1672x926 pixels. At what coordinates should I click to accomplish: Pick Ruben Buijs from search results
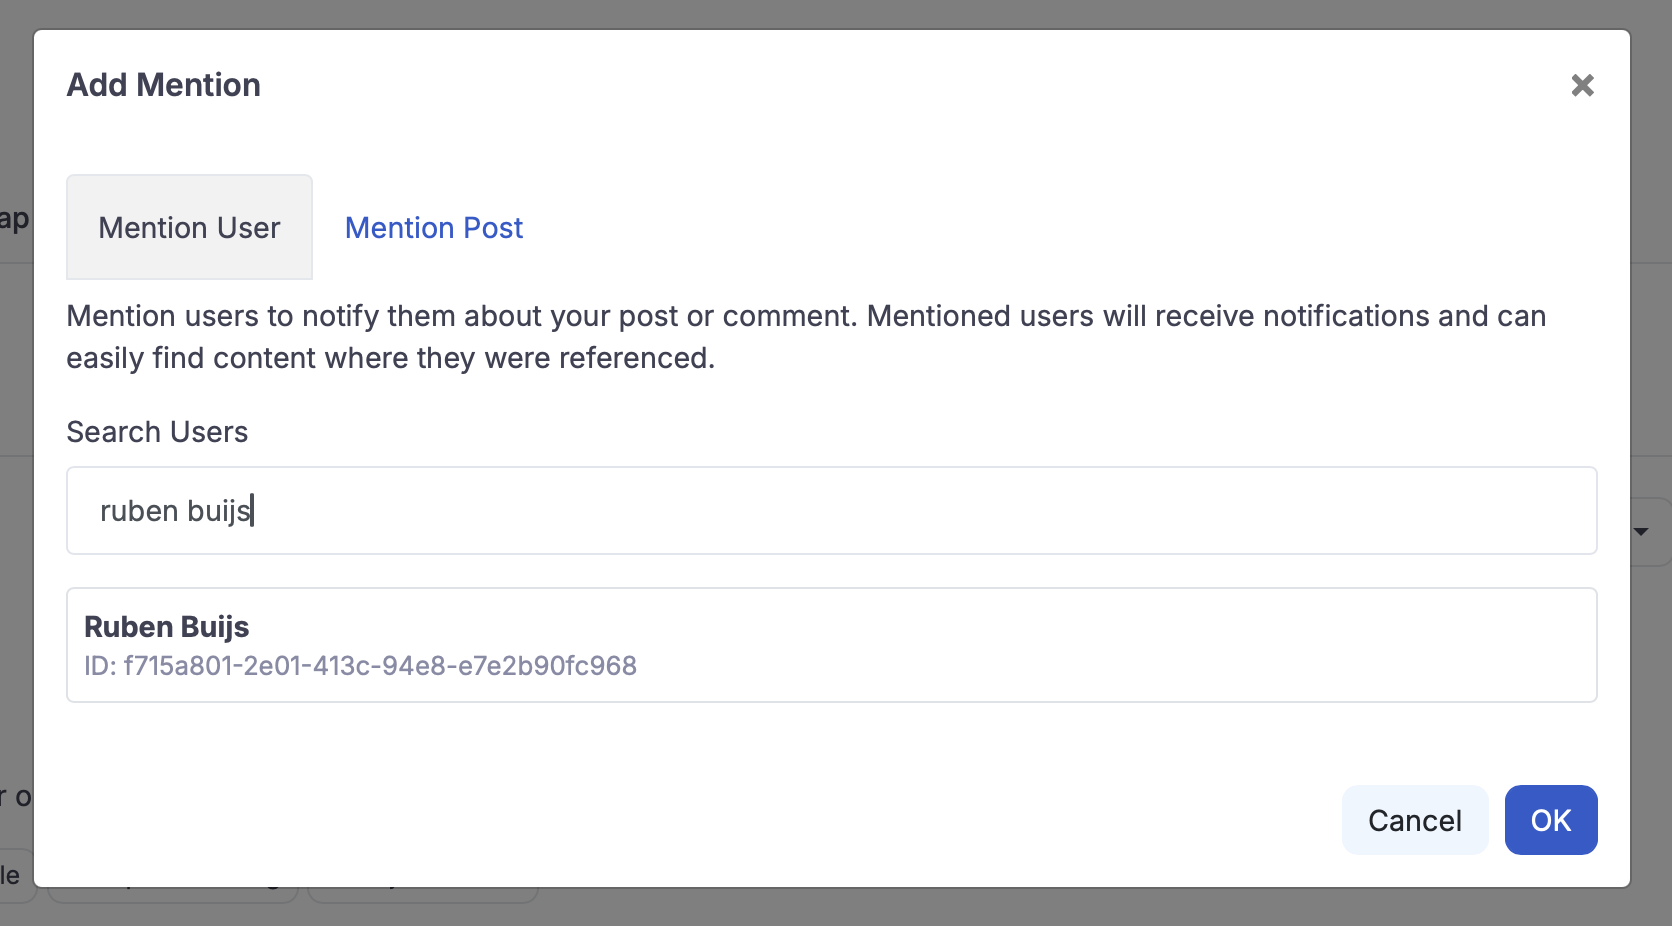point(830,645)
